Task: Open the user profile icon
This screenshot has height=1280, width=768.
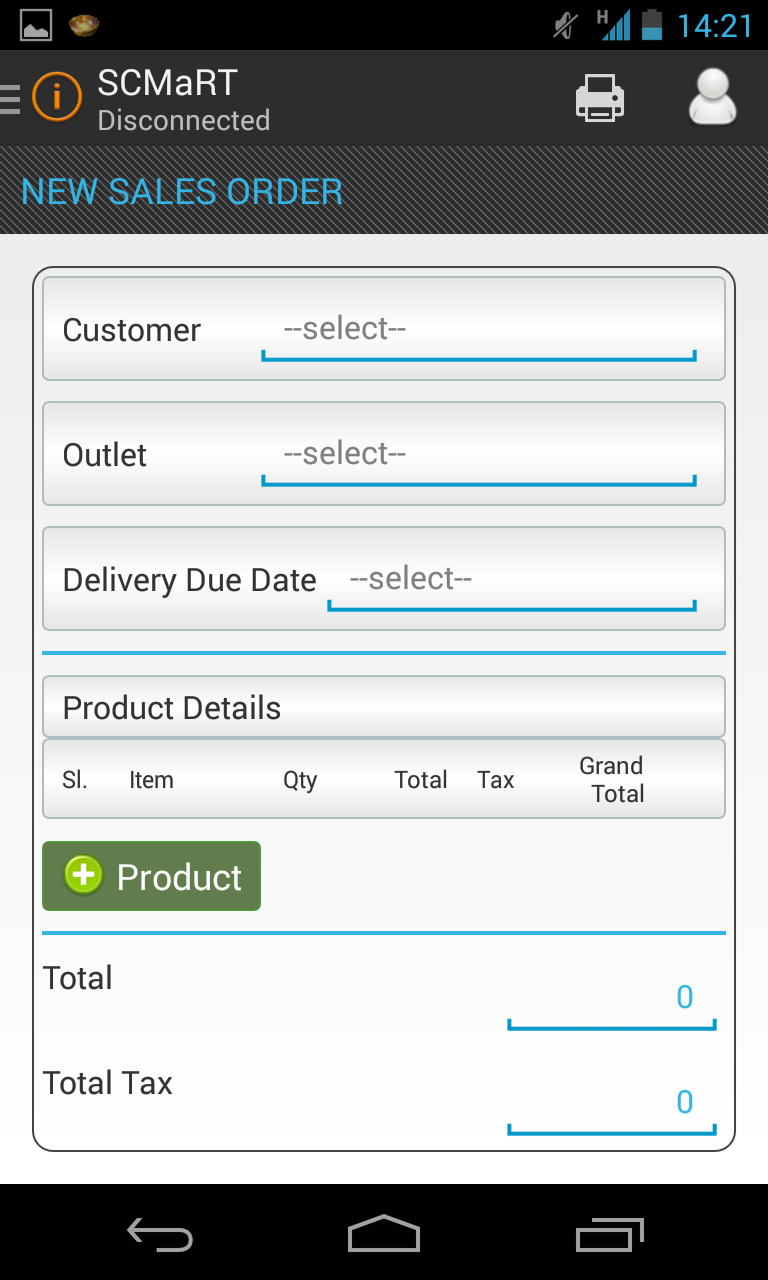Action: point(712,98)
